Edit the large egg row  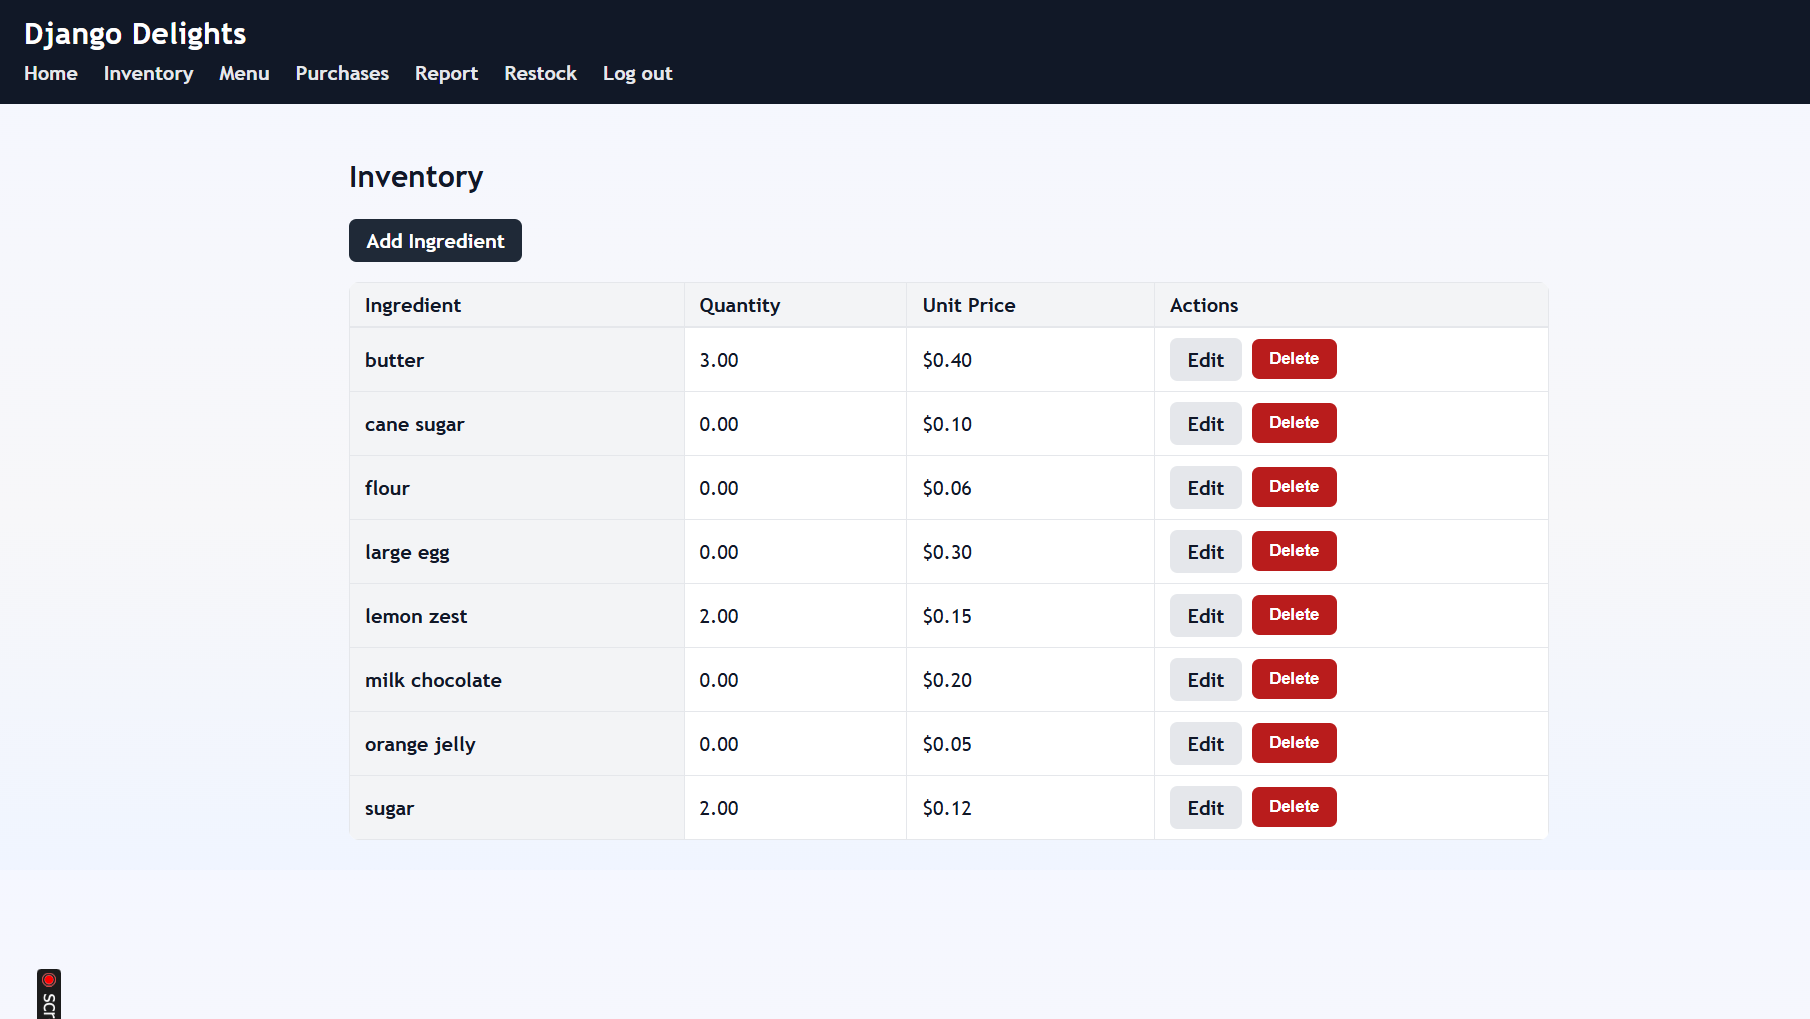coord(1205,552)
